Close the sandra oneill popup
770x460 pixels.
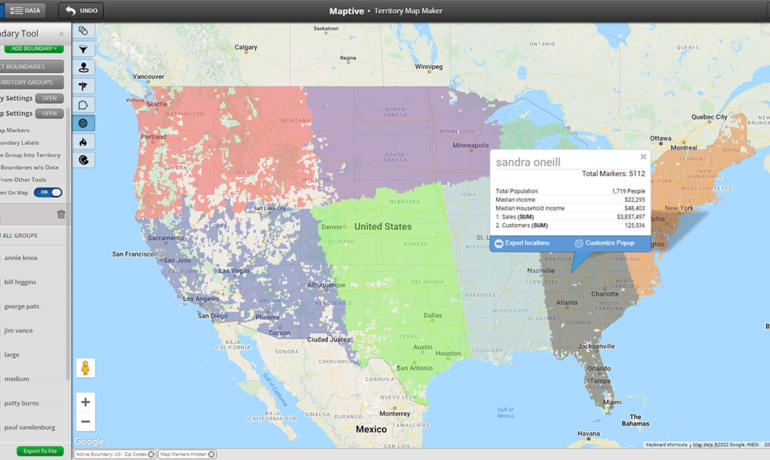click(x=643, y=157)
